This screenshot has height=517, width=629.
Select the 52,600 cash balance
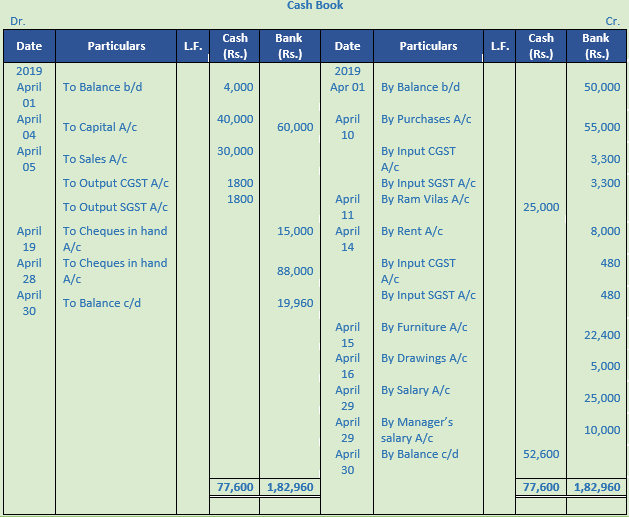(541, 454)
